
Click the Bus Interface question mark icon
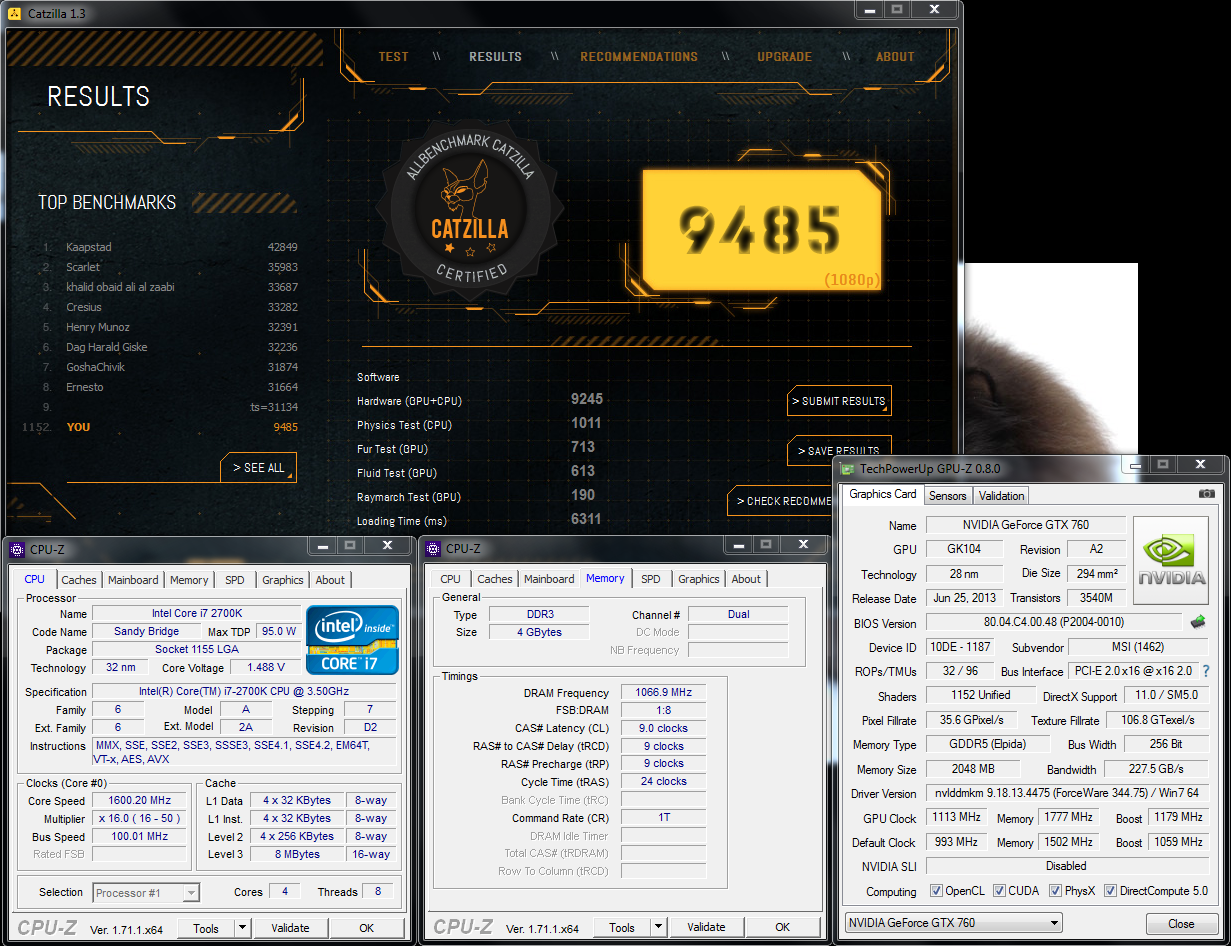point(1206,671)
